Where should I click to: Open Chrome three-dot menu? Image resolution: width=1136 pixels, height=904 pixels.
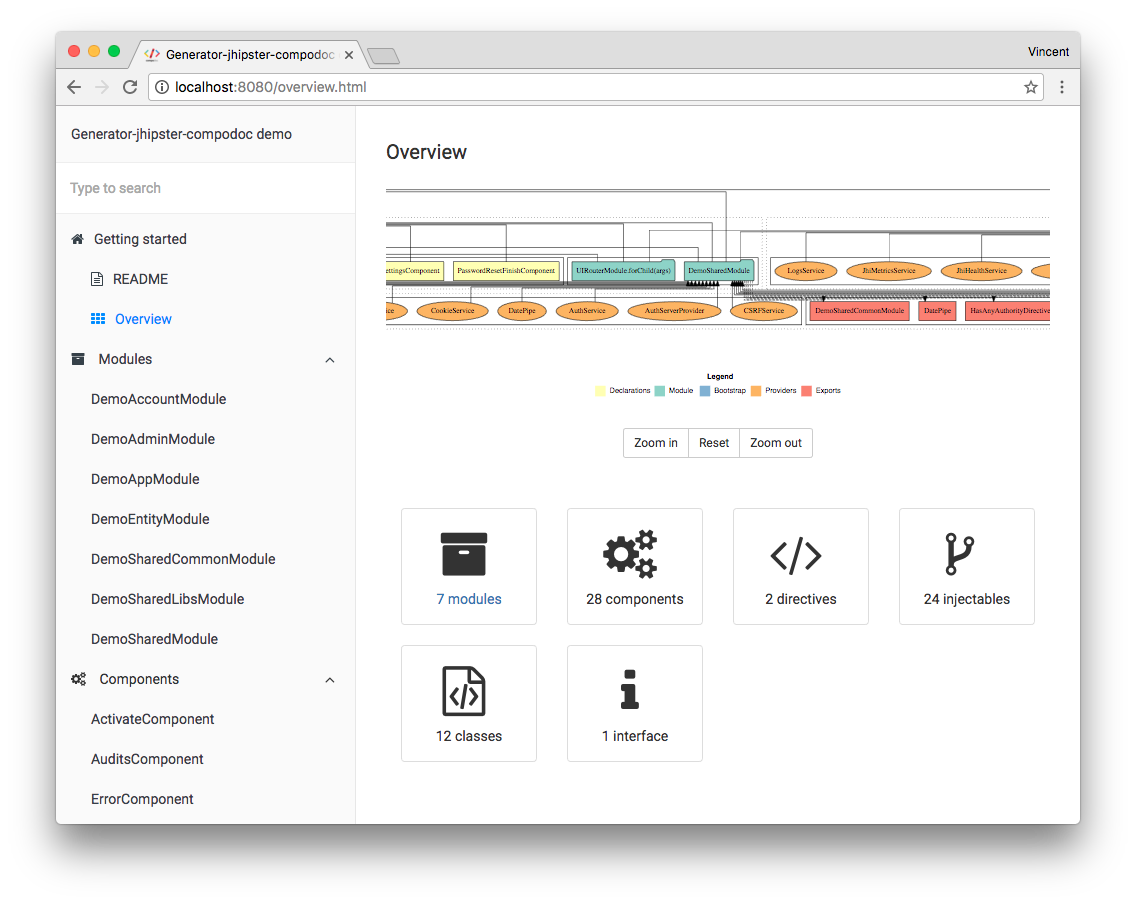click(1061, 87)
